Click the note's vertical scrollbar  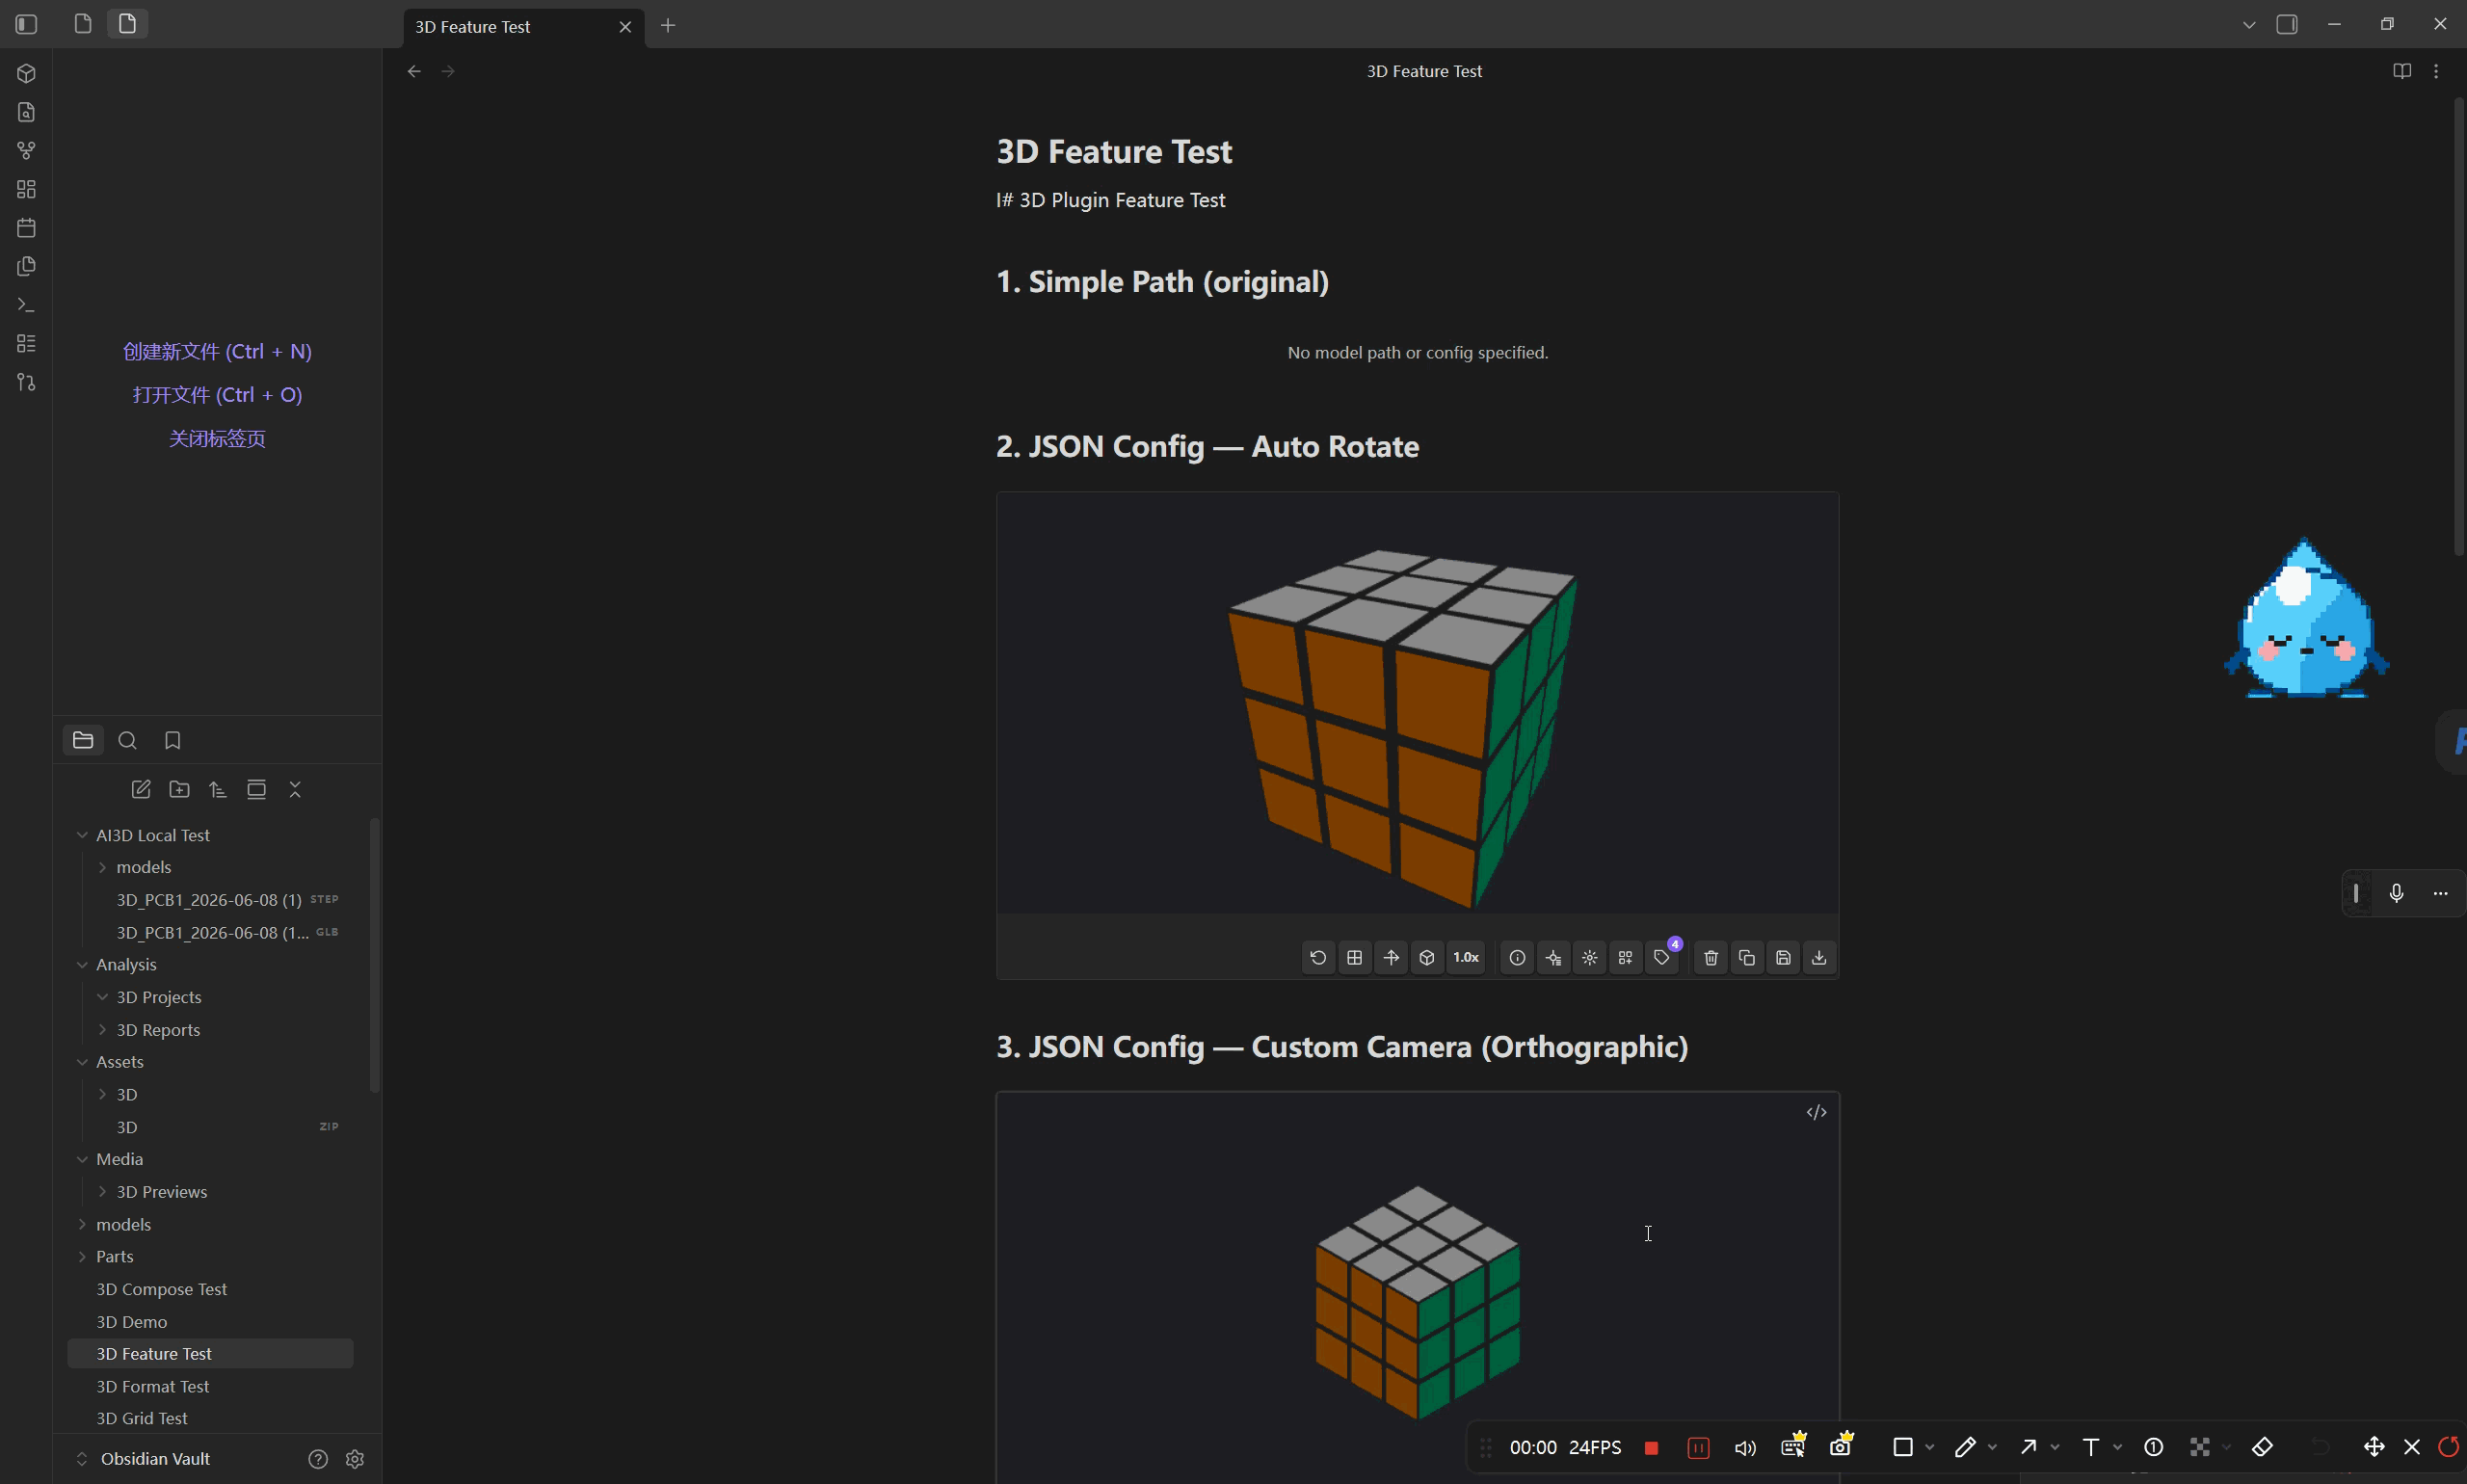coord(2460,326)
